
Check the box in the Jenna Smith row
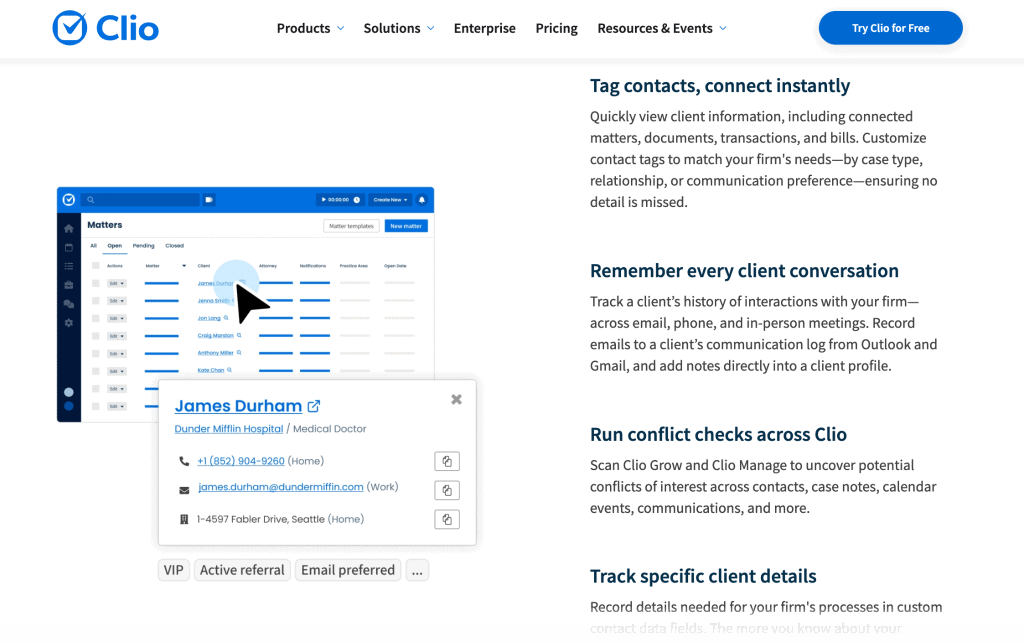(95, 301)
